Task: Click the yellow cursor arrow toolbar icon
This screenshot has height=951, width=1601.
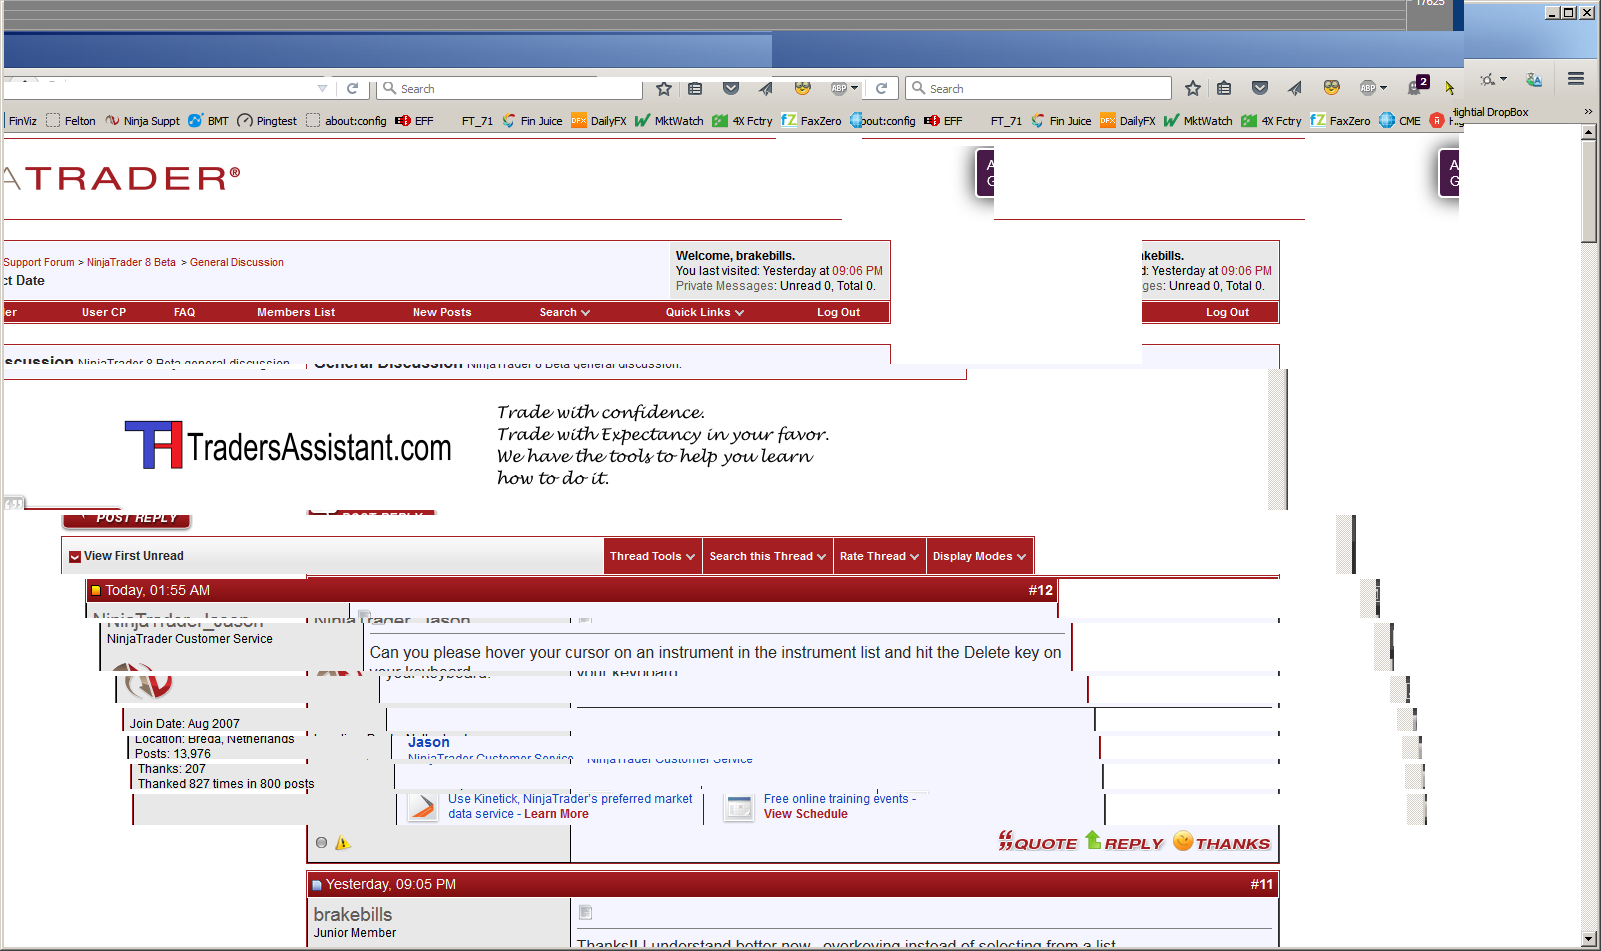Action: 1449,88
